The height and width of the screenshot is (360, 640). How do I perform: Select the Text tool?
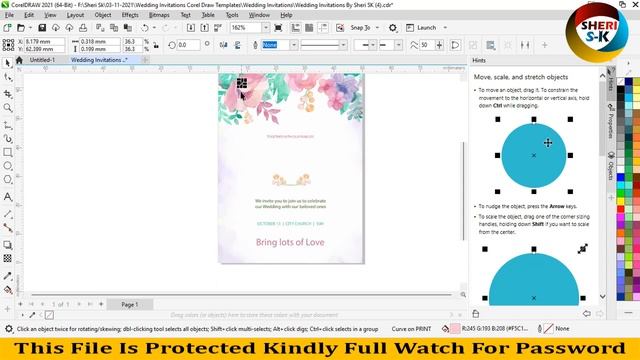click(x=7, y=197)
